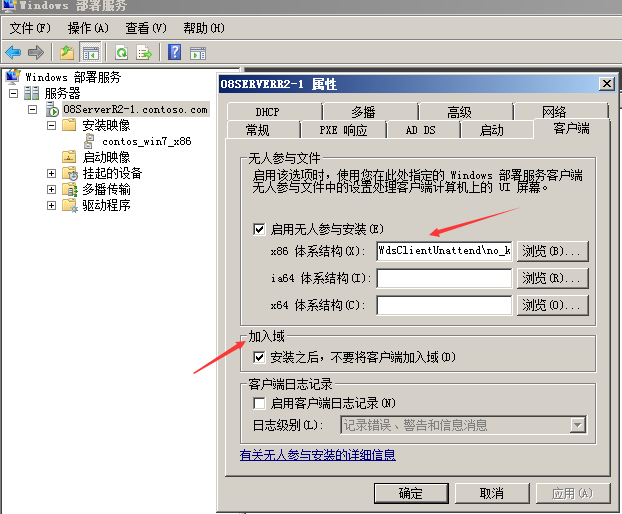Select the 启动映像 tree item
The image size is (622, 514).
106,157
